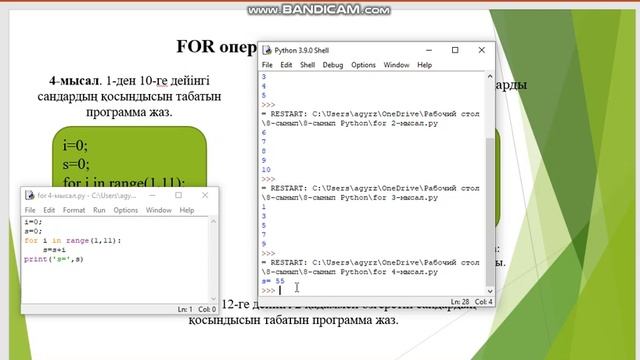The width and height of the screenshot is (640, 360).
Task: Maximize the Python 3.9.0 Shell window
Action: pos(455,50)
